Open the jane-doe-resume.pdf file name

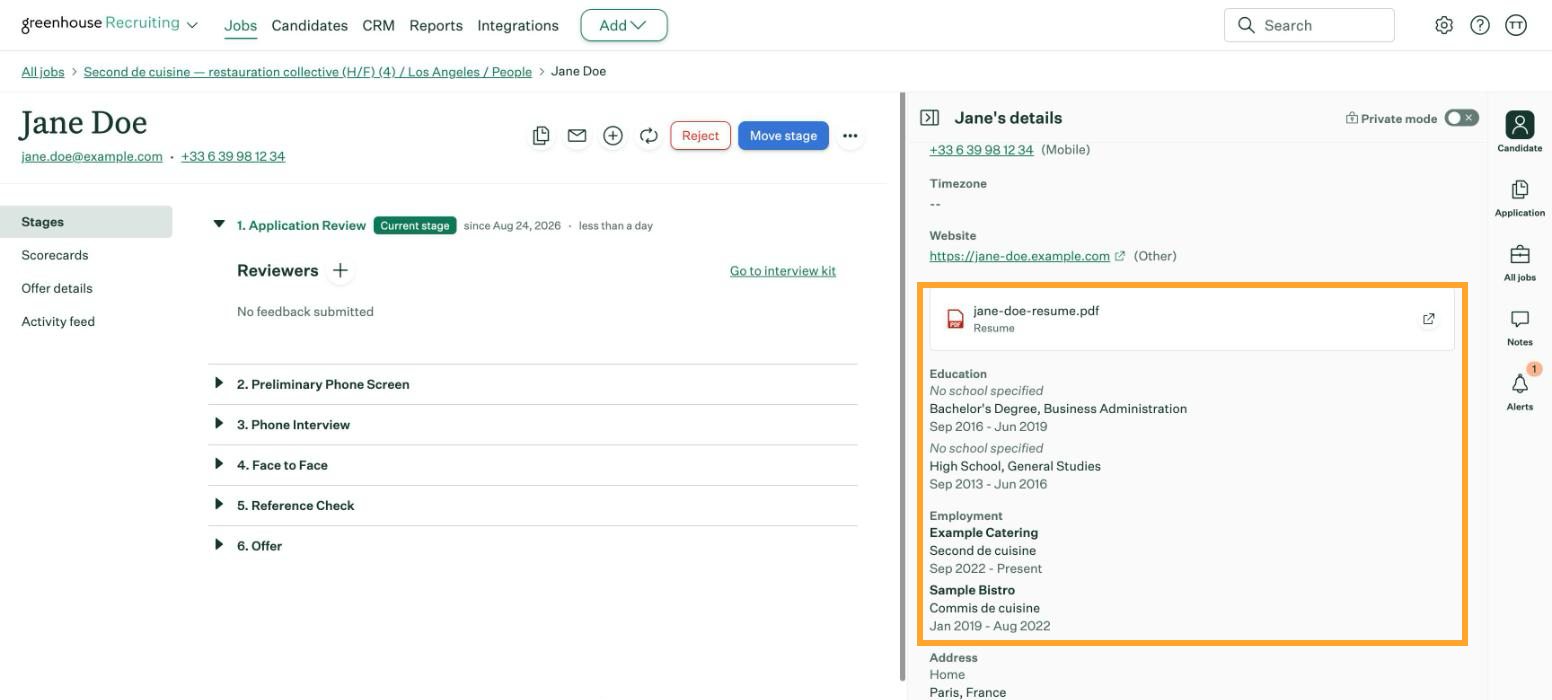pos(1036,311)
